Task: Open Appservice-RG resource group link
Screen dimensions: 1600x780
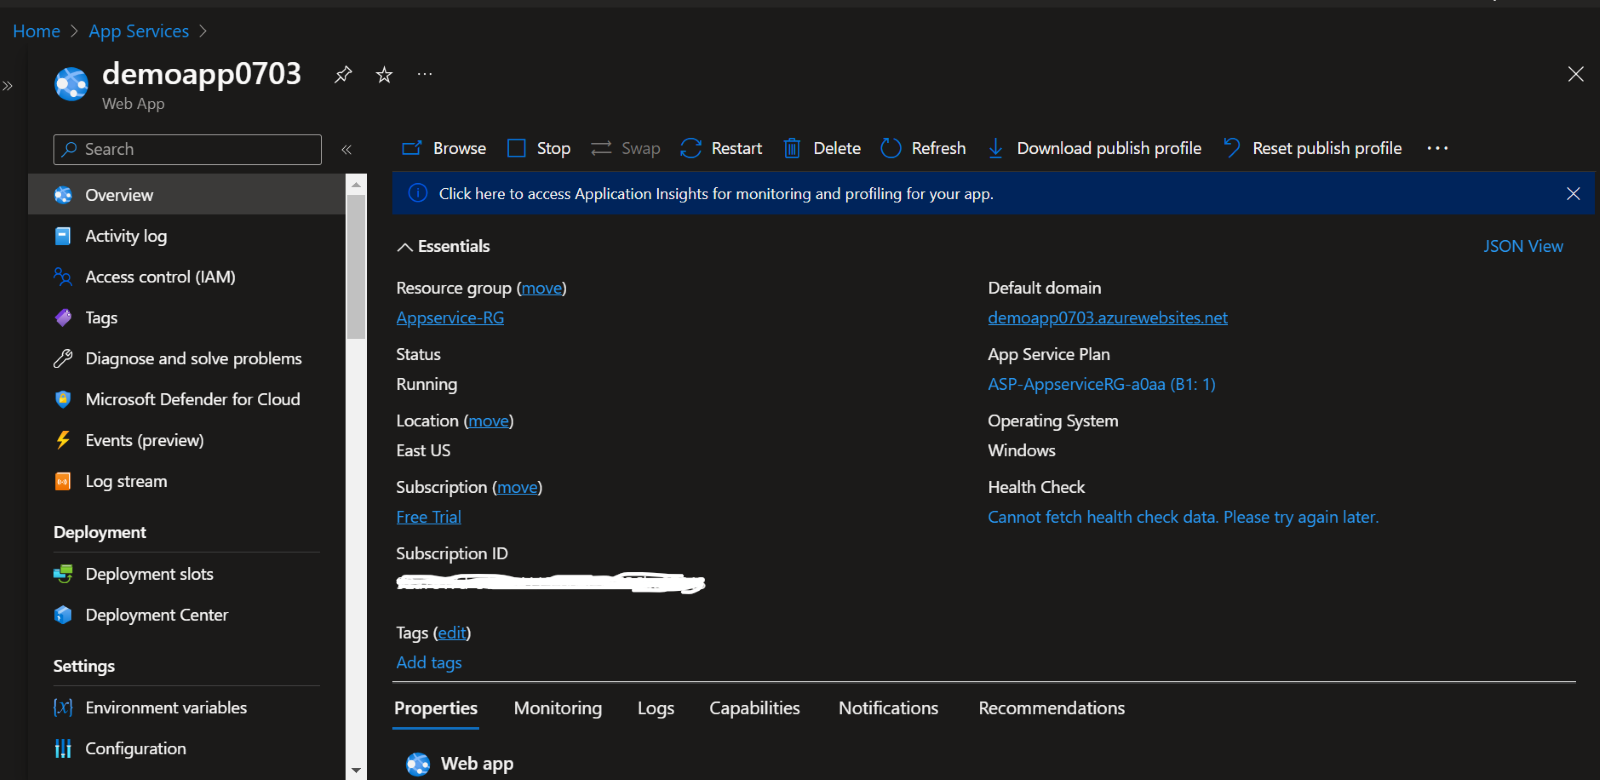Action: (450, 318)
